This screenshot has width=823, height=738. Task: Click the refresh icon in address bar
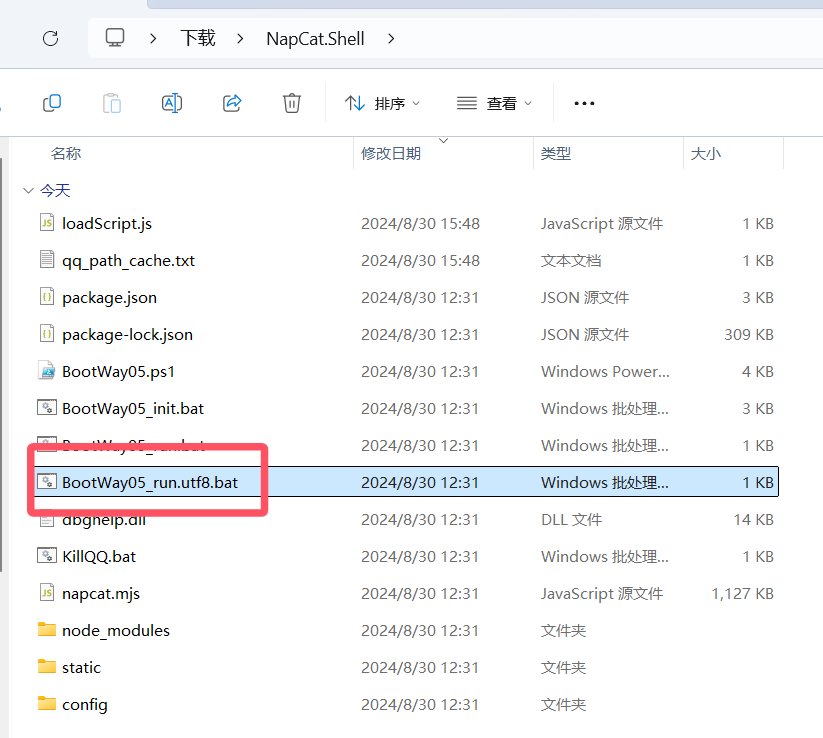[x=50, y=39]
